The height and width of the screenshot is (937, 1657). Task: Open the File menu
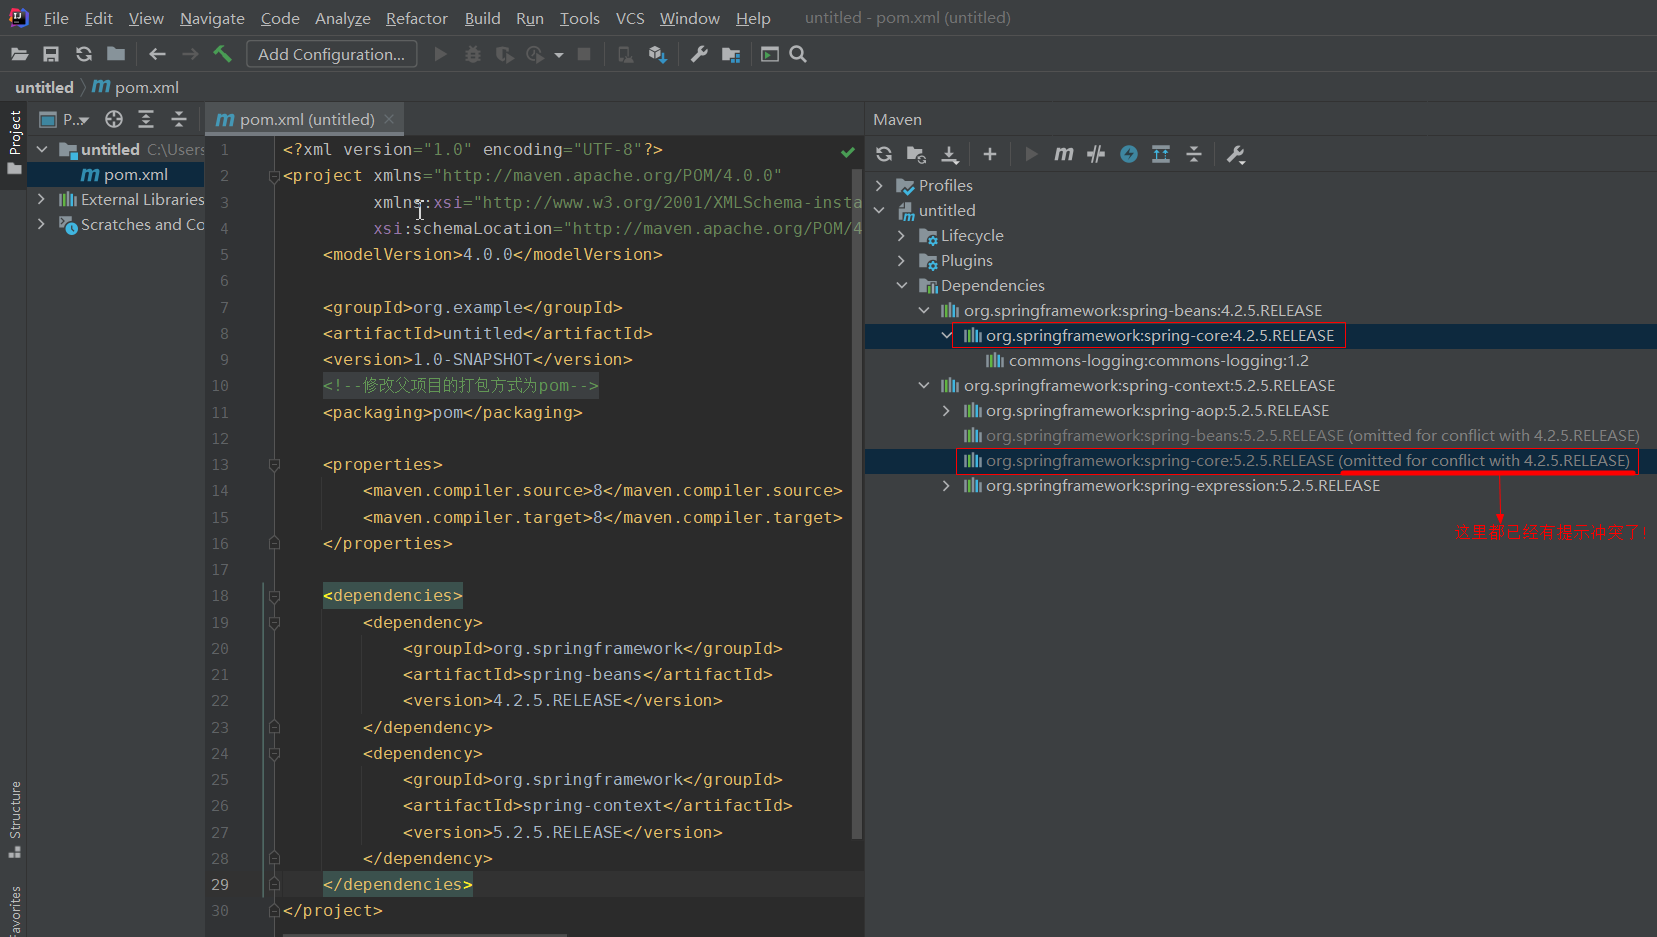coord(56,18)
